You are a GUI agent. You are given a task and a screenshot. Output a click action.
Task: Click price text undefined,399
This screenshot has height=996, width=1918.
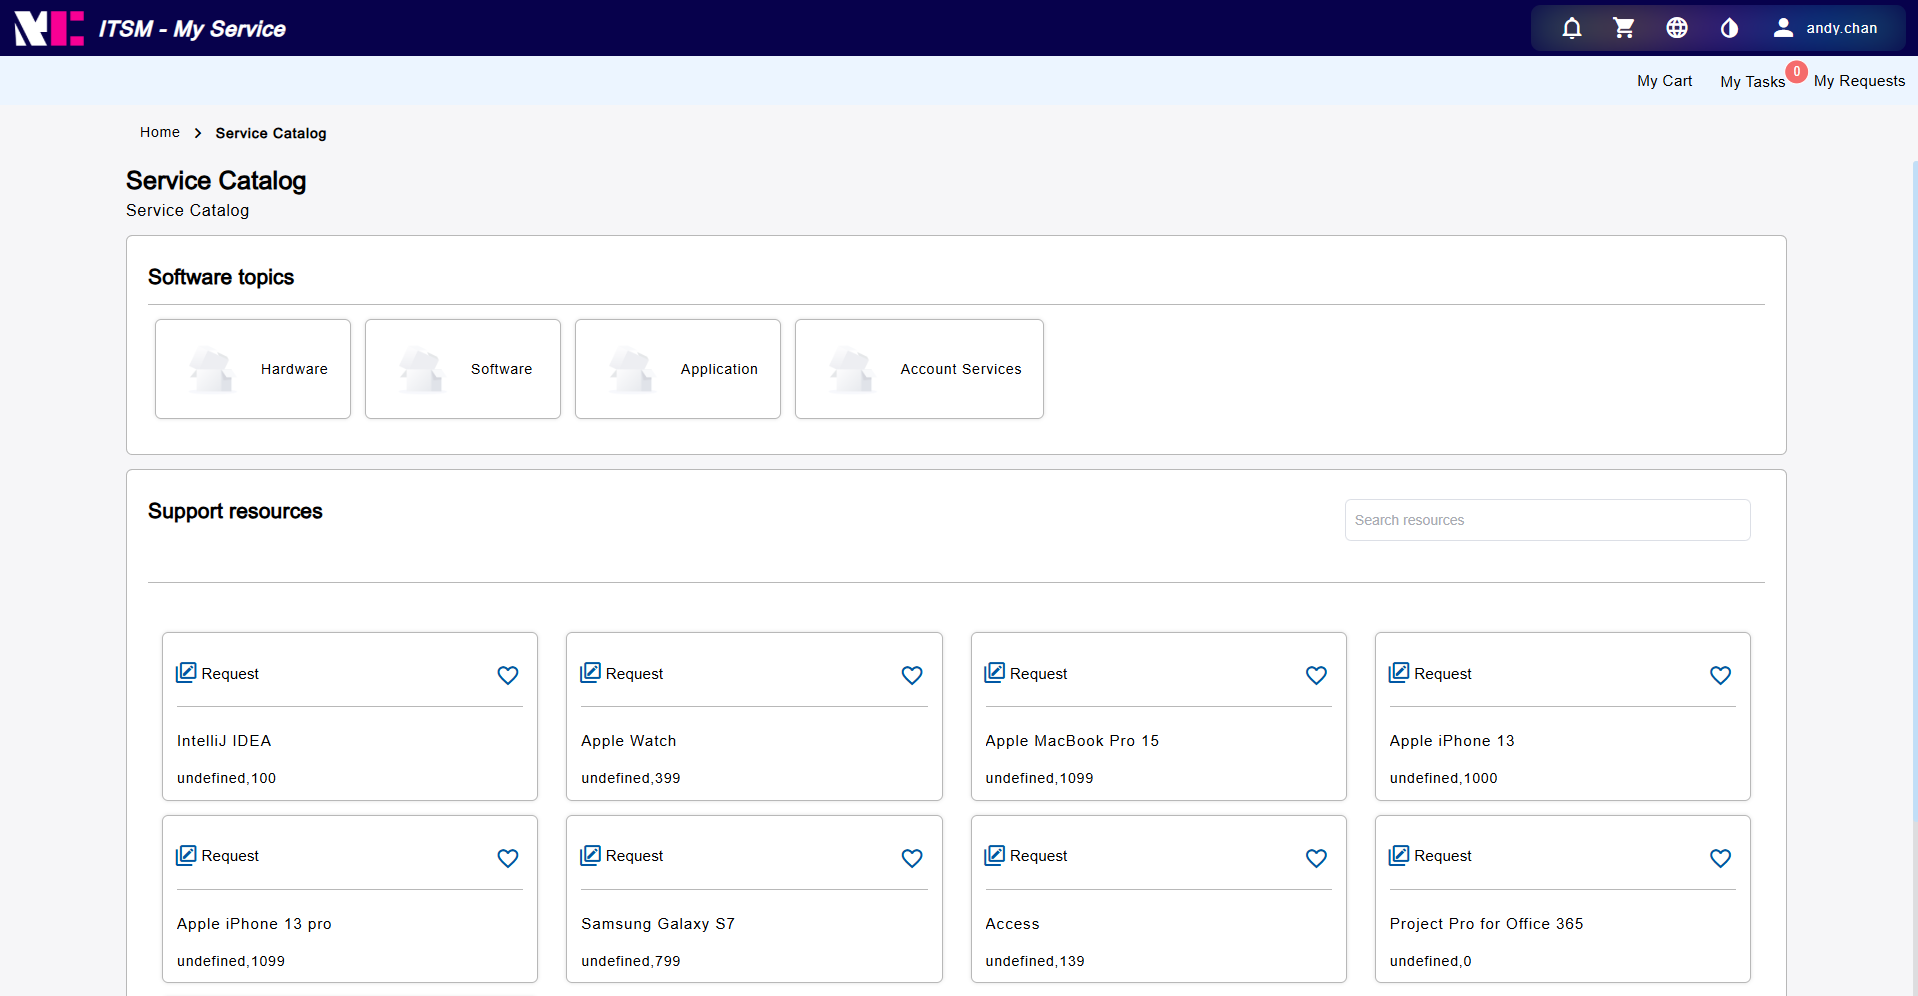[631, 778]
